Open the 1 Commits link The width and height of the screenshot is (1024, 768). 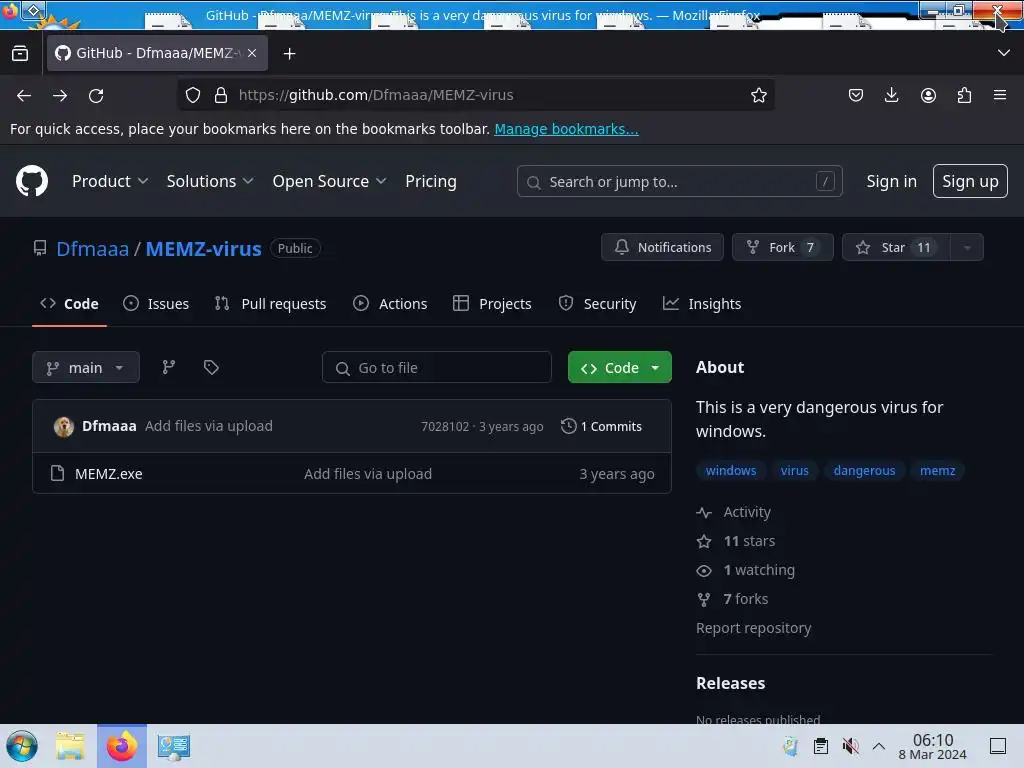click(601, 426)
